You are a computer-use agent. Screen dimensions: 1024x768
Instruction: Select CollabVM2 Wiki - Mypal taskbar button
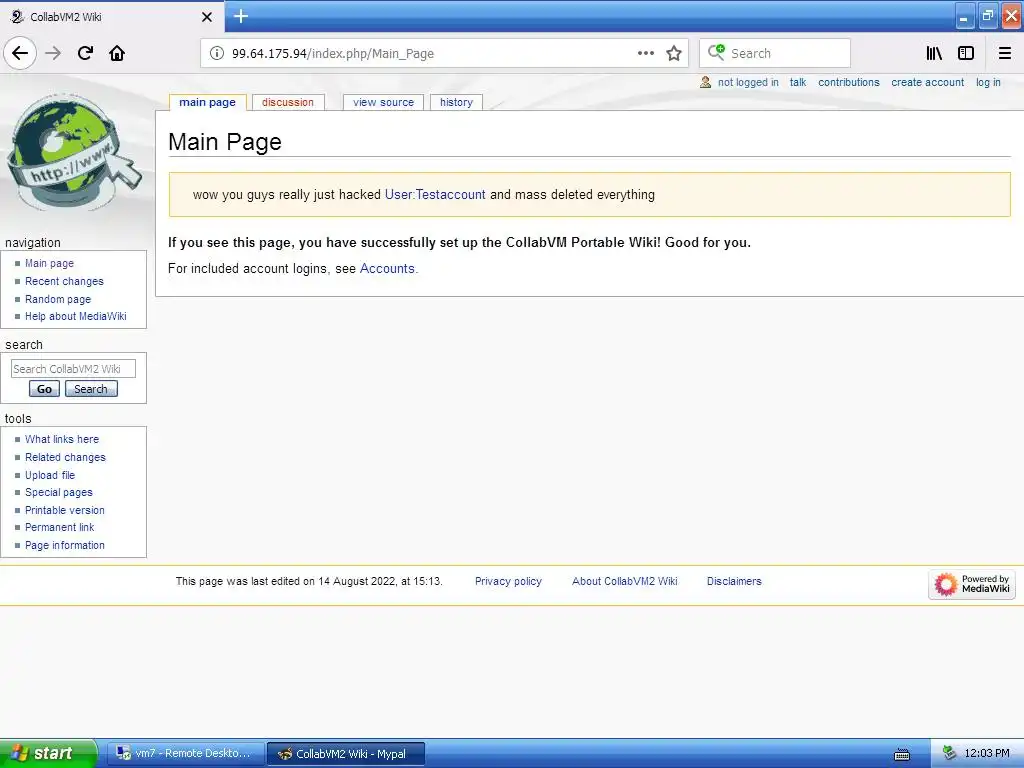coord(346,754)
